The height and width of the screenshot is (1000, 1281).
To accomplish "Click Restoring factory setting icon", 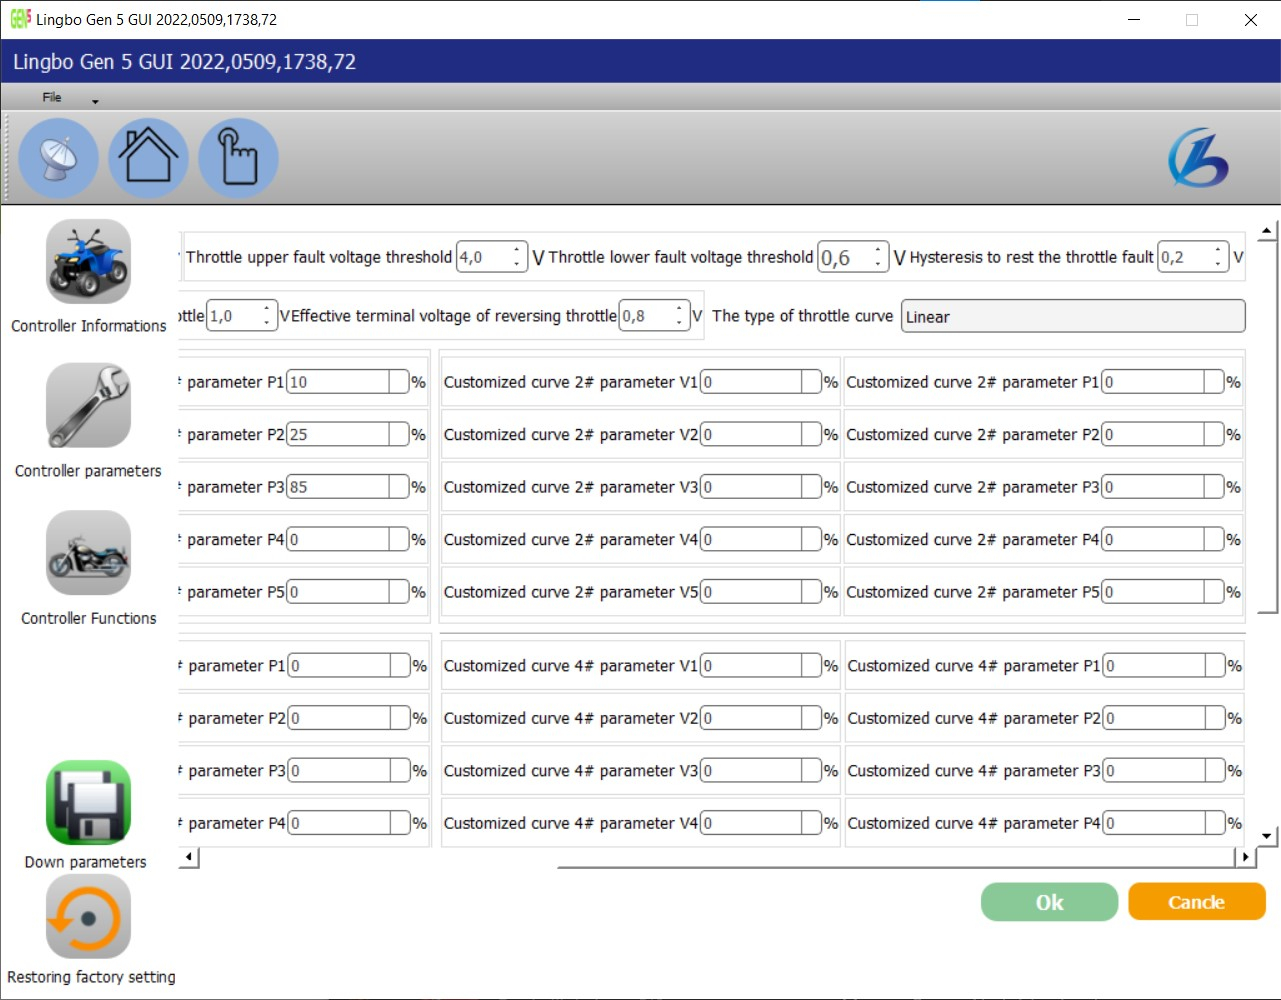I will pos(88,917).
